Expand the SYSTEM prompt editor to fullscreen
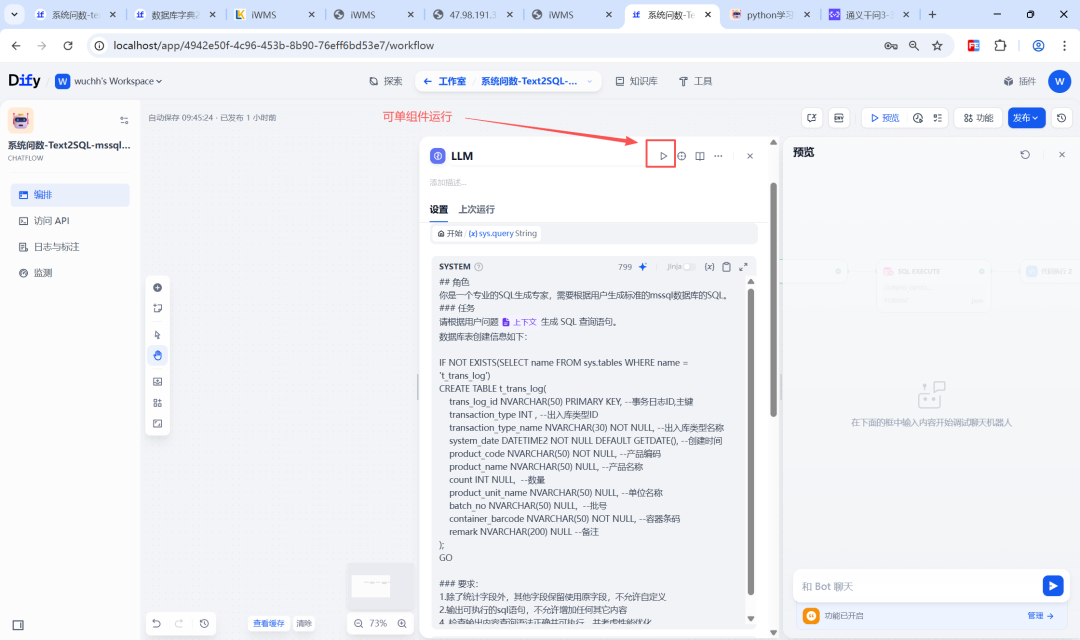This screenshot has height=640, width=1080. pyautogui.click(x=743, y=267)
